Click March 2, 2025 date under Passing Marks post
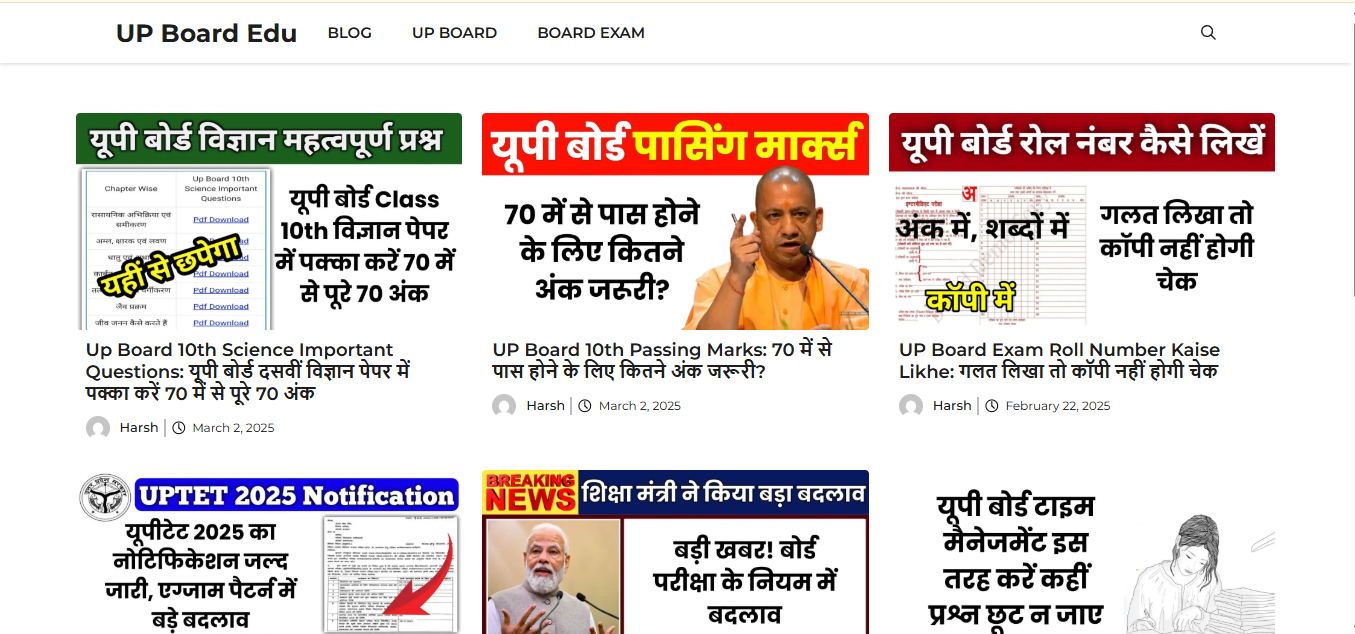The image size is (1355, 634). [640, 406]
